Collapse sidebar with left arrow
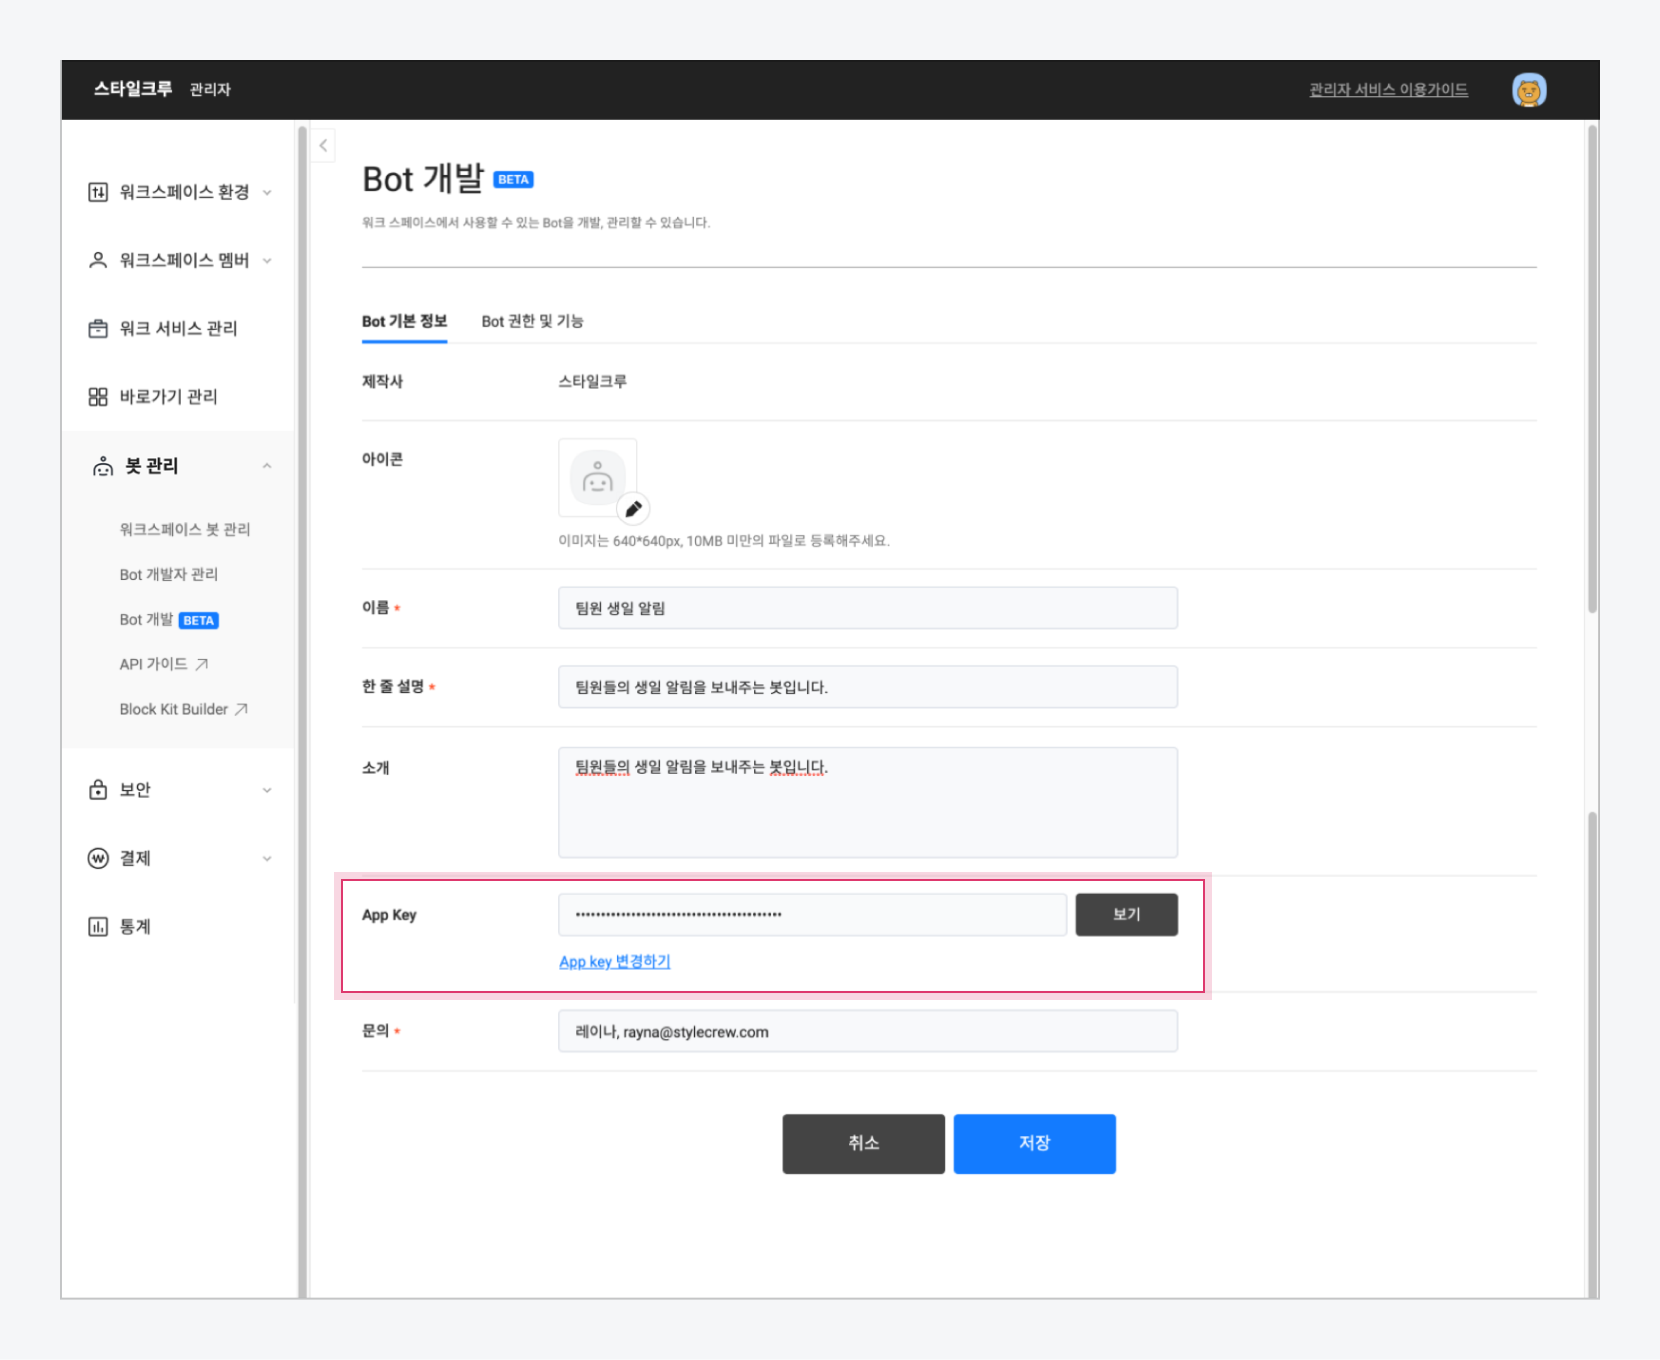1660x1360 pixels. (x=323, y=146)
